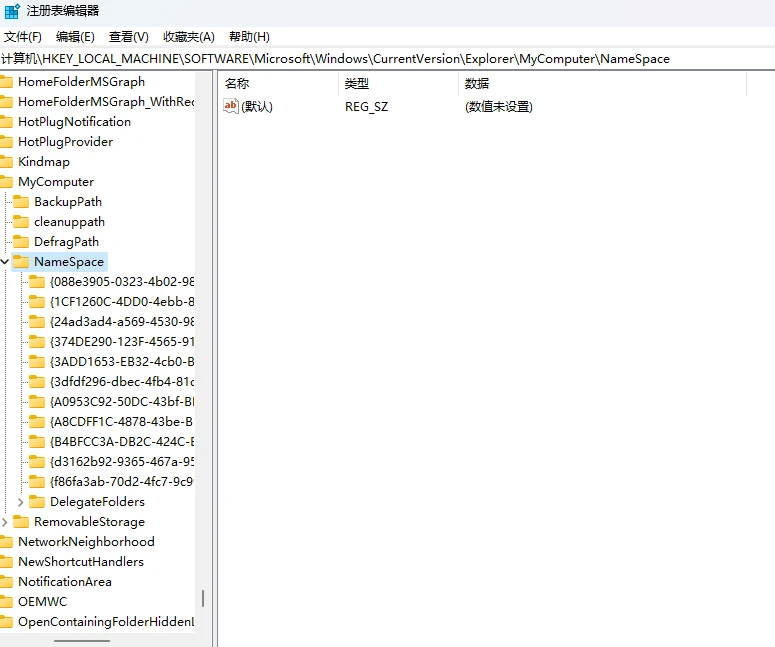Select the NotificationArea key
This screenshot has width=775, height=647.
point(65,582)
